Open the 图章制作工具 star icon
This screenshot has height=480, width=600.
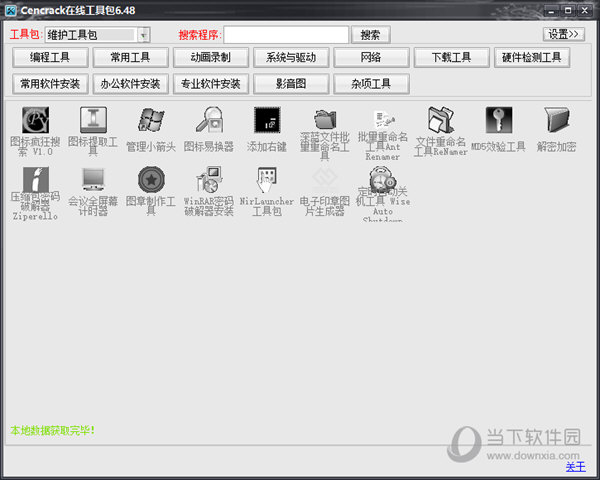pyautogui.click(x=151, y=179)
